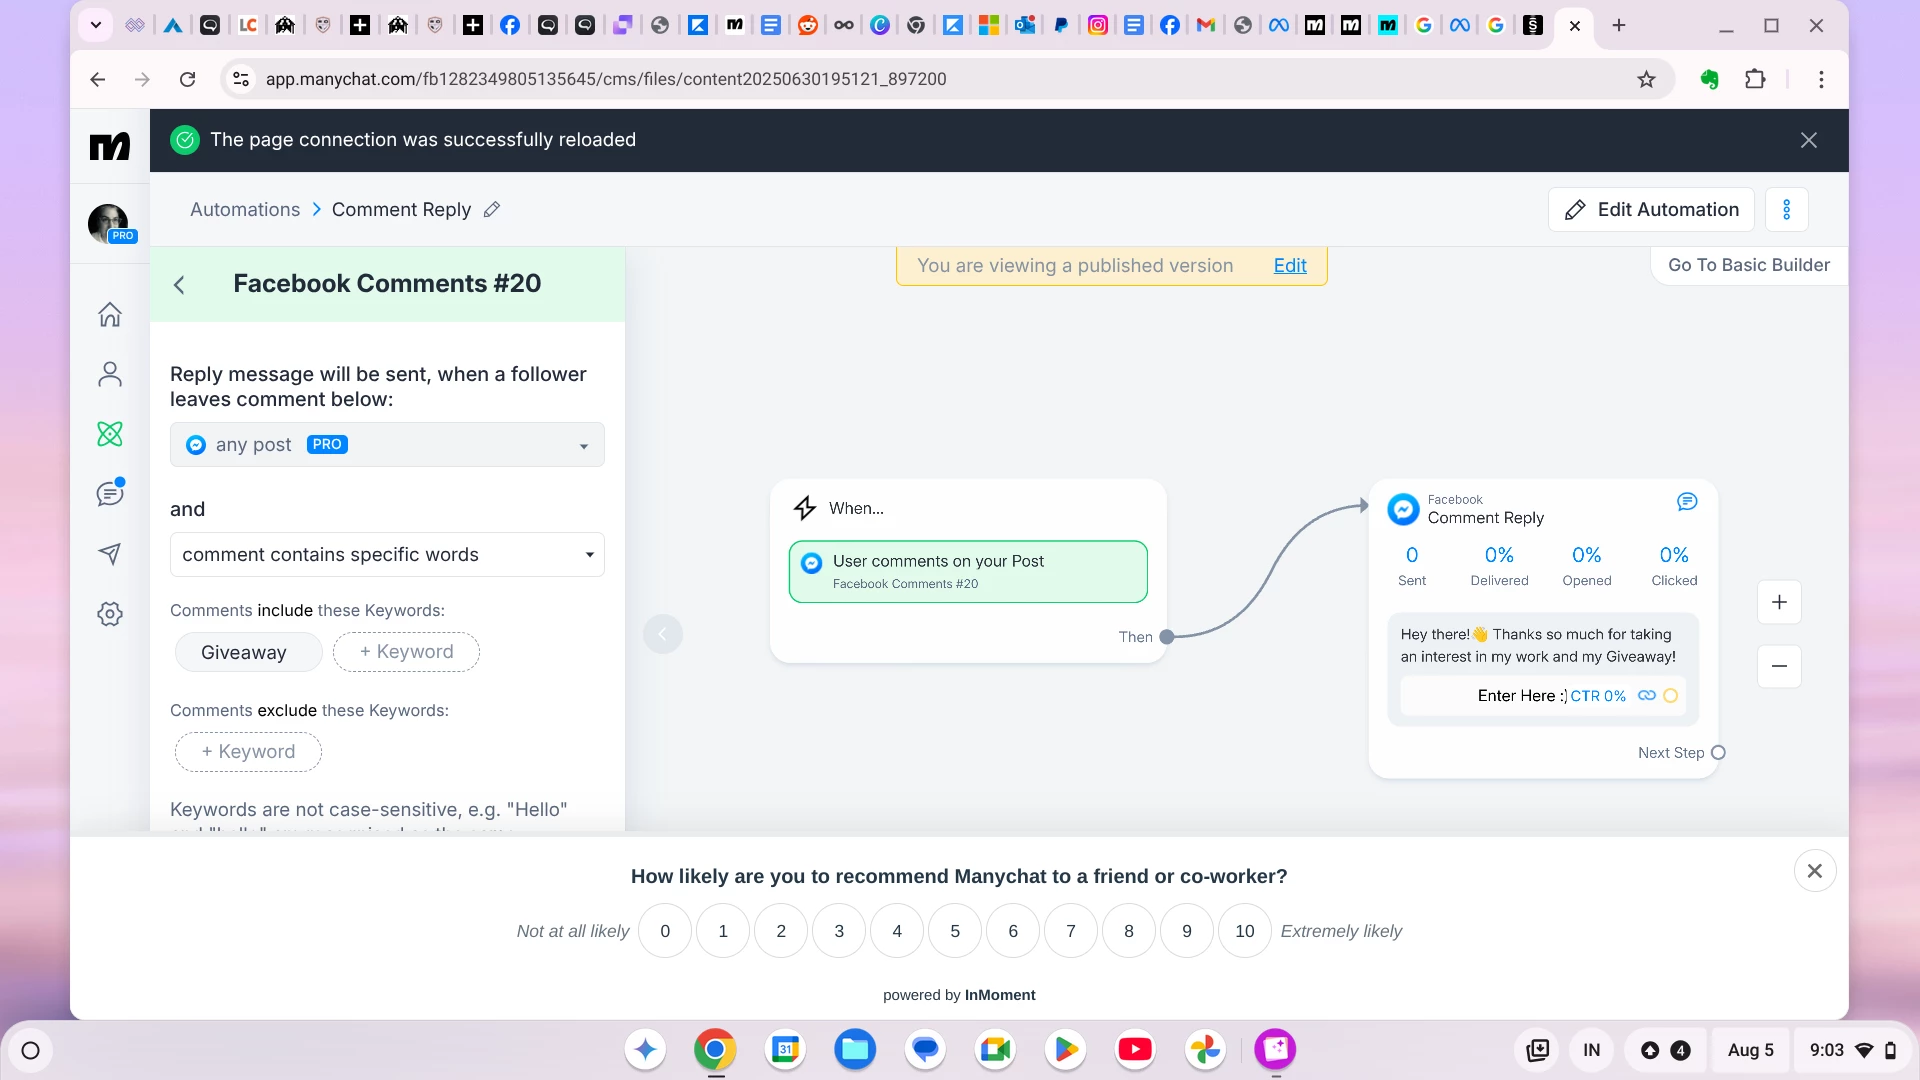Select rating 0 in survey
The image size is (1920, 1080).
coord(665,931)
